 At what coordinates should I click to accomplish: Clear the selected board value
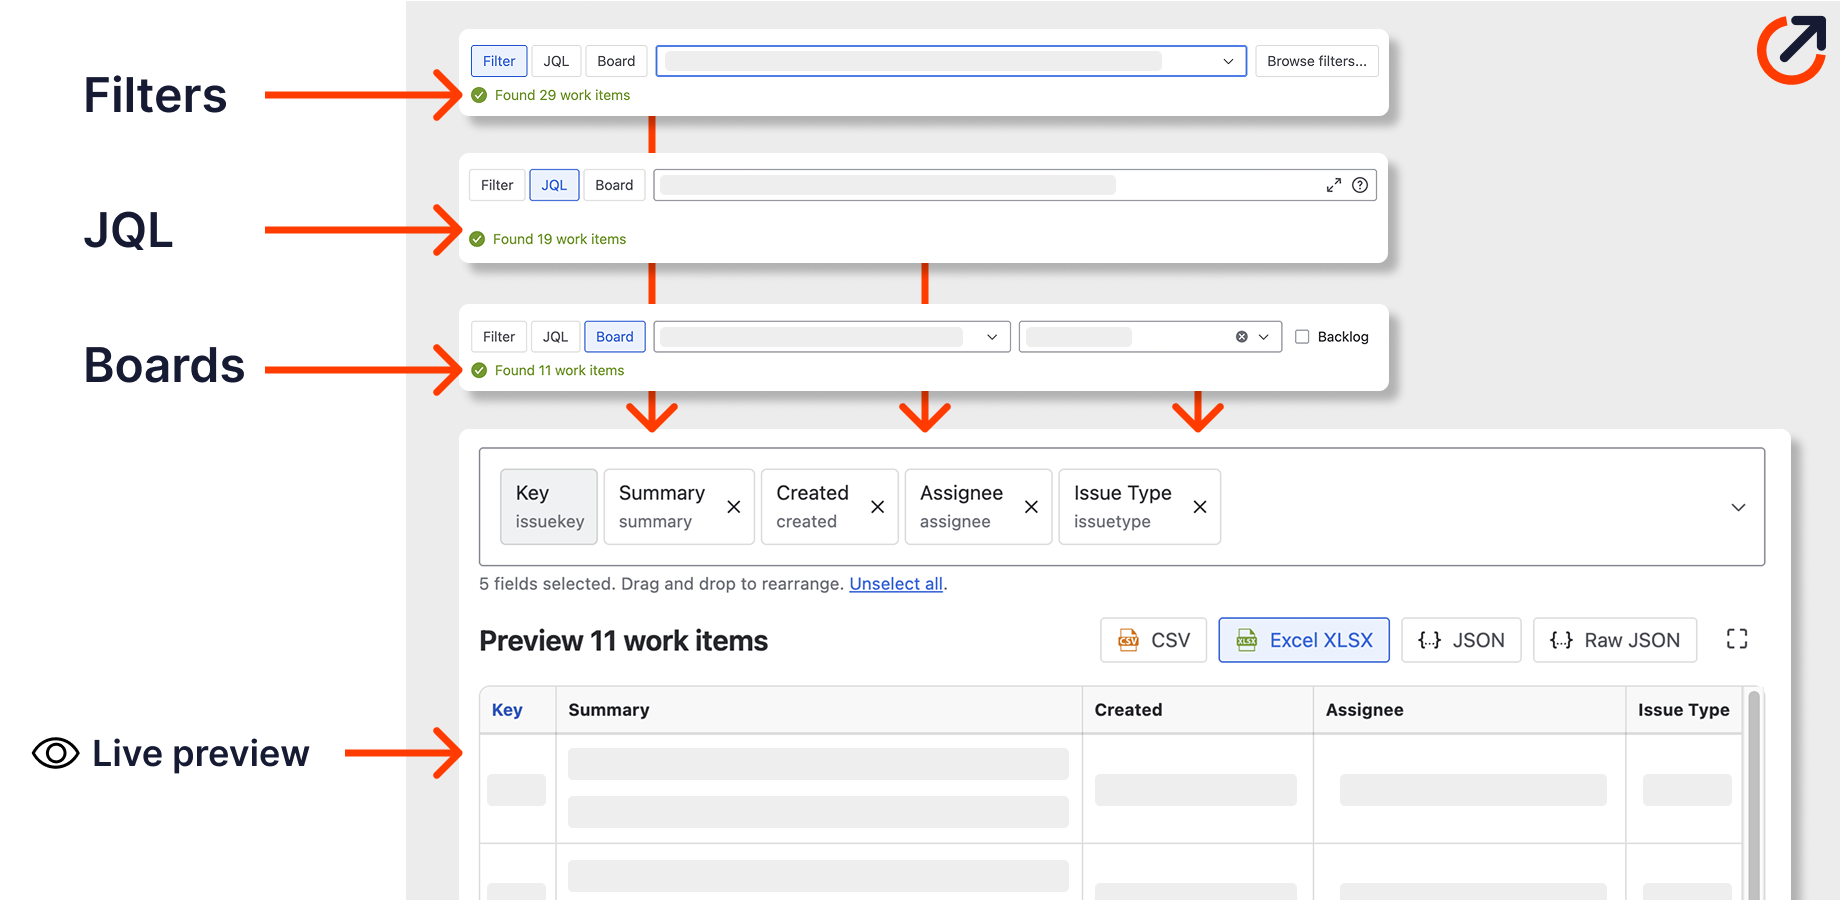point(1241,336)
